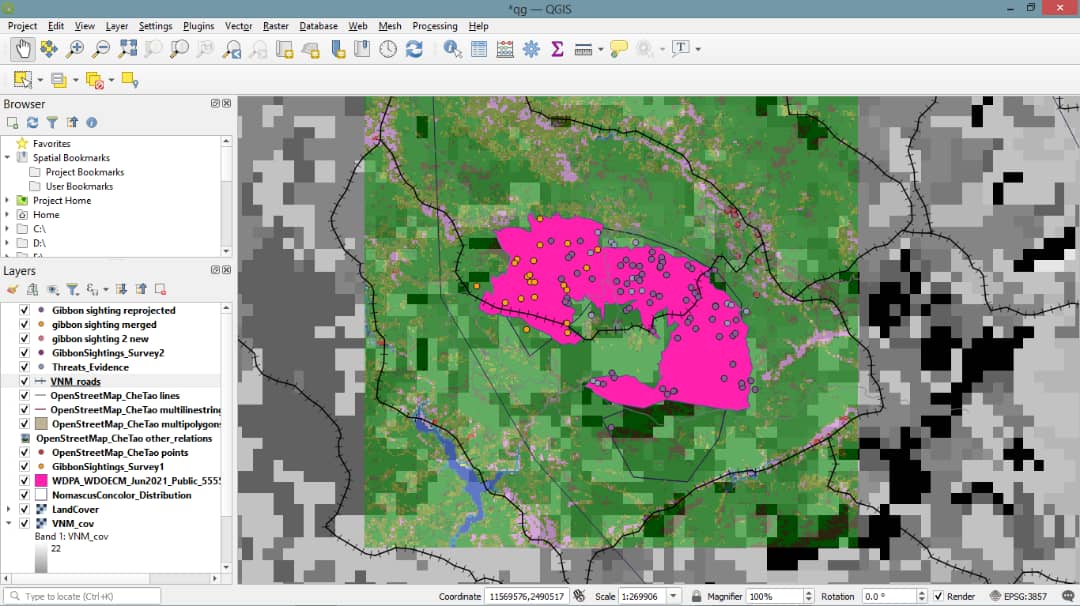Select the Measure Line ruler tool
1080x606 pixels.
point(583,49)
